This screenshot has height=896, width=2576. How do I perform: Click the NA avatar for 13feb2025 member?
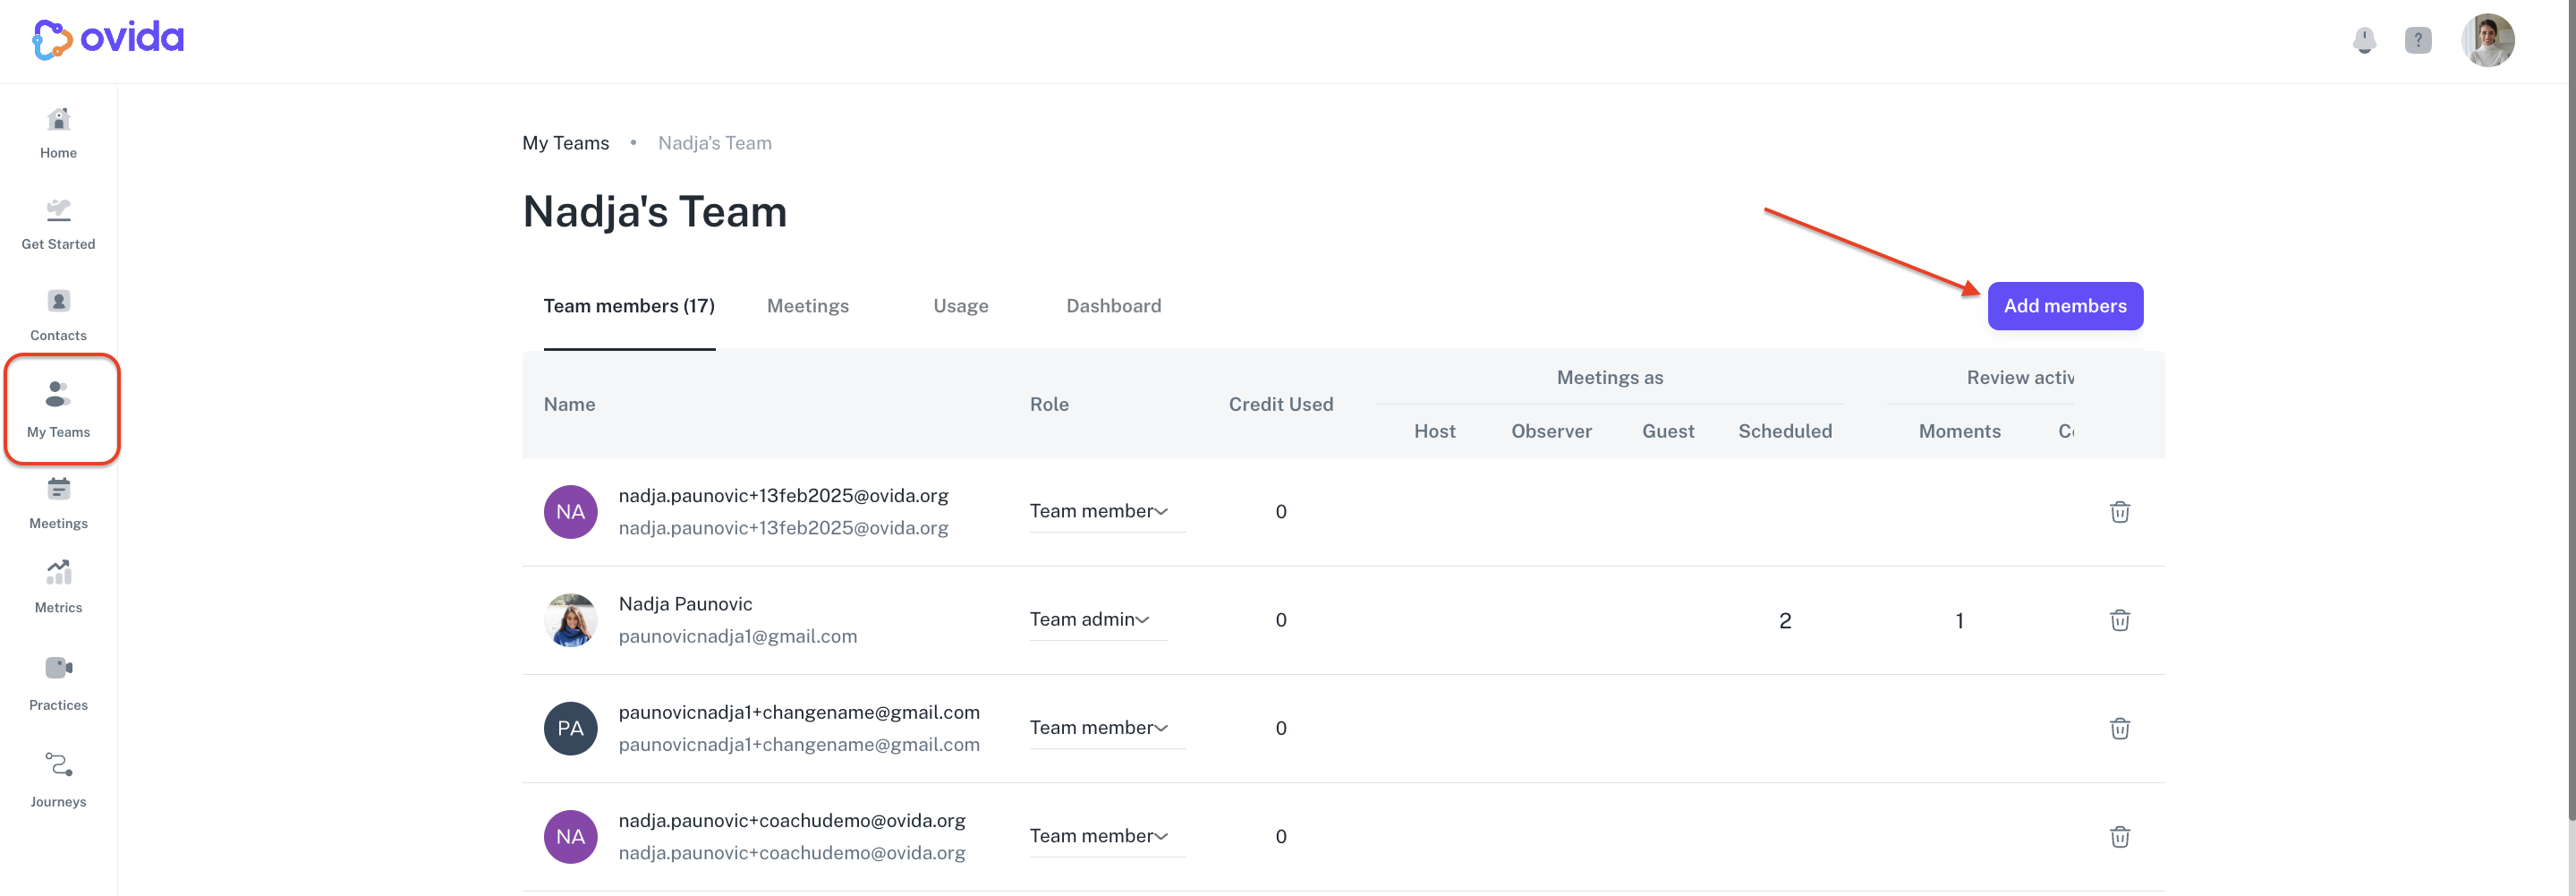570,512
